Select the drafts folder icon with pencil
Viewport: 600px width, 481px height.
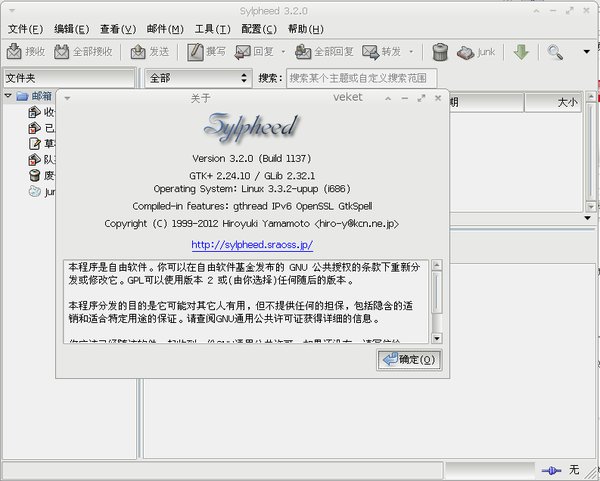tap(34, 144)
